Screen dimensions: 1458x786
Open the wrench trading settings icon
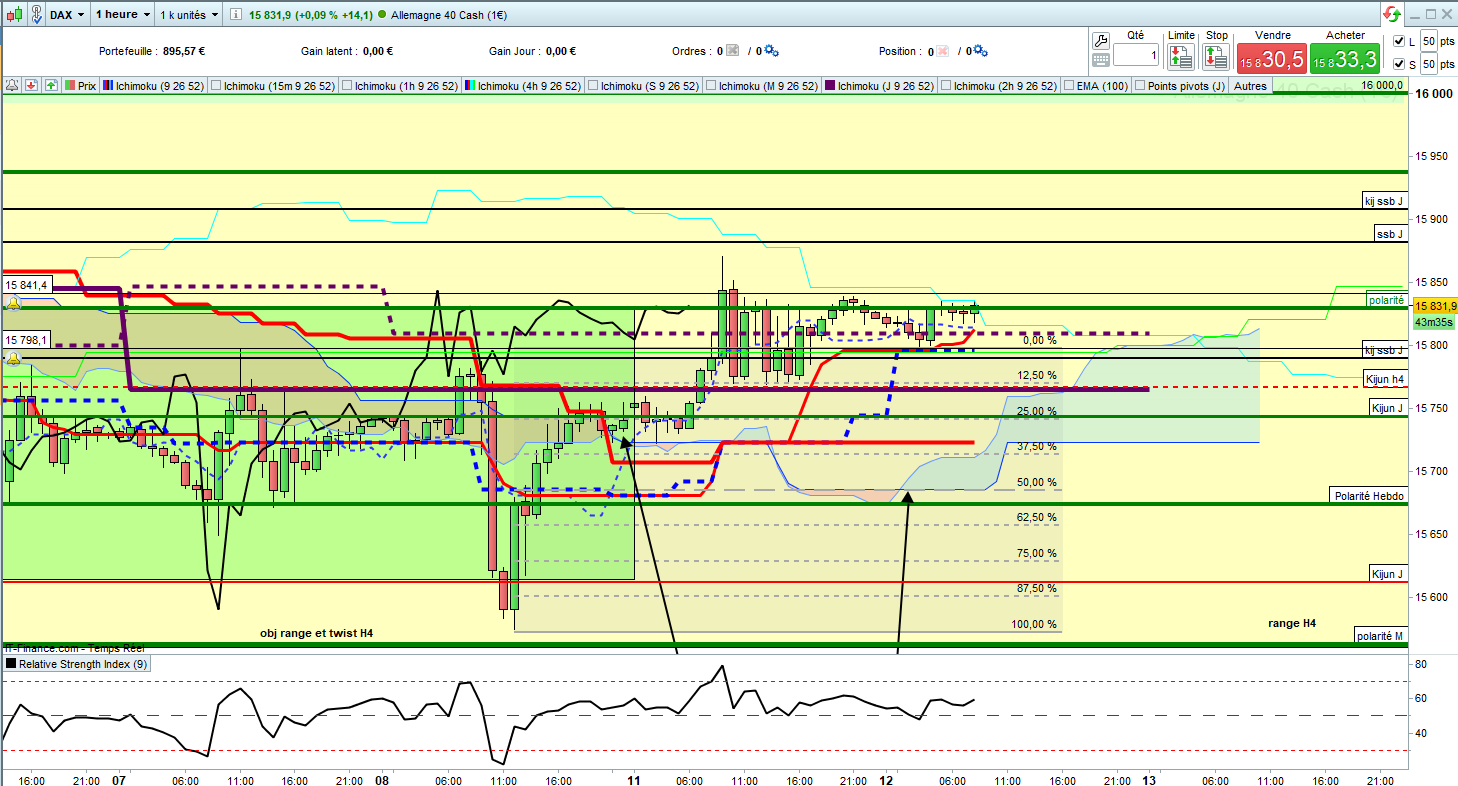(1101, 41)
